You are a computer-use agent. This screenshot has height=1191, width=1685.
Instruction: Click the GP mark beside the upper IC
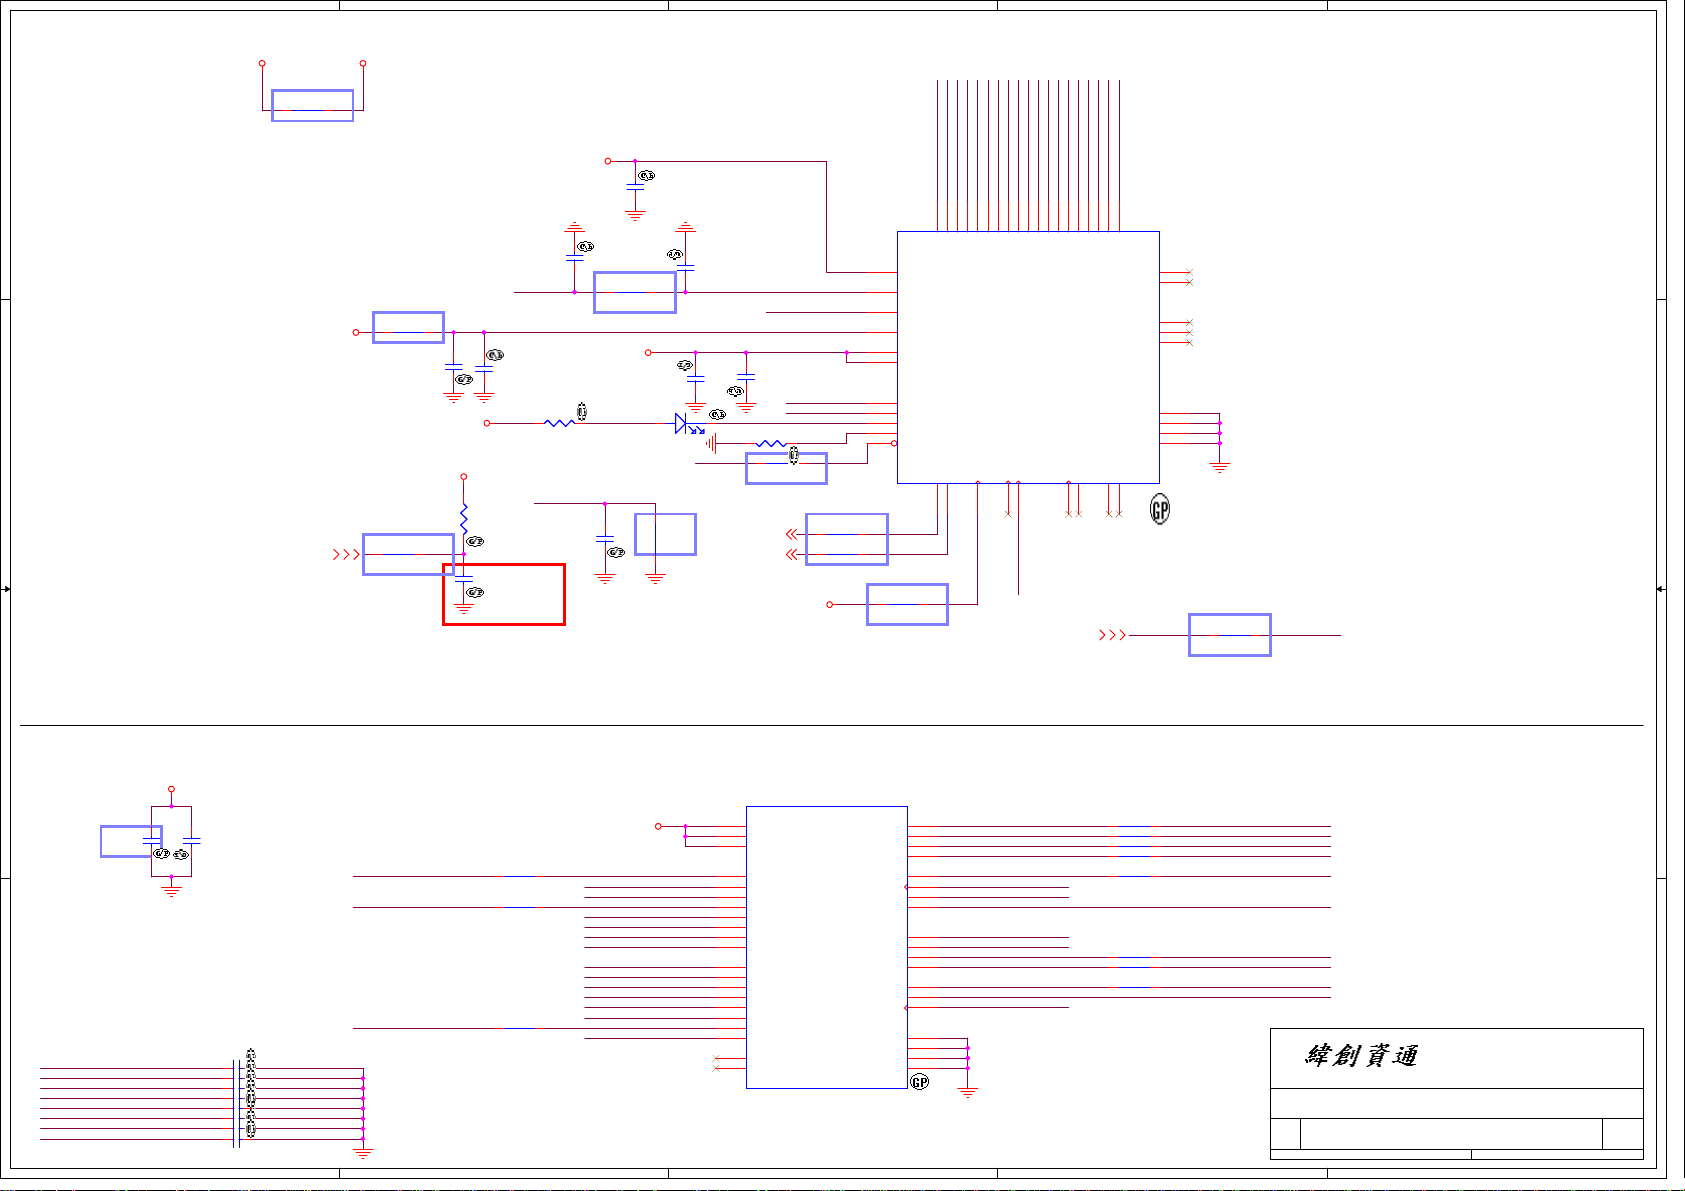(1160, 509)
